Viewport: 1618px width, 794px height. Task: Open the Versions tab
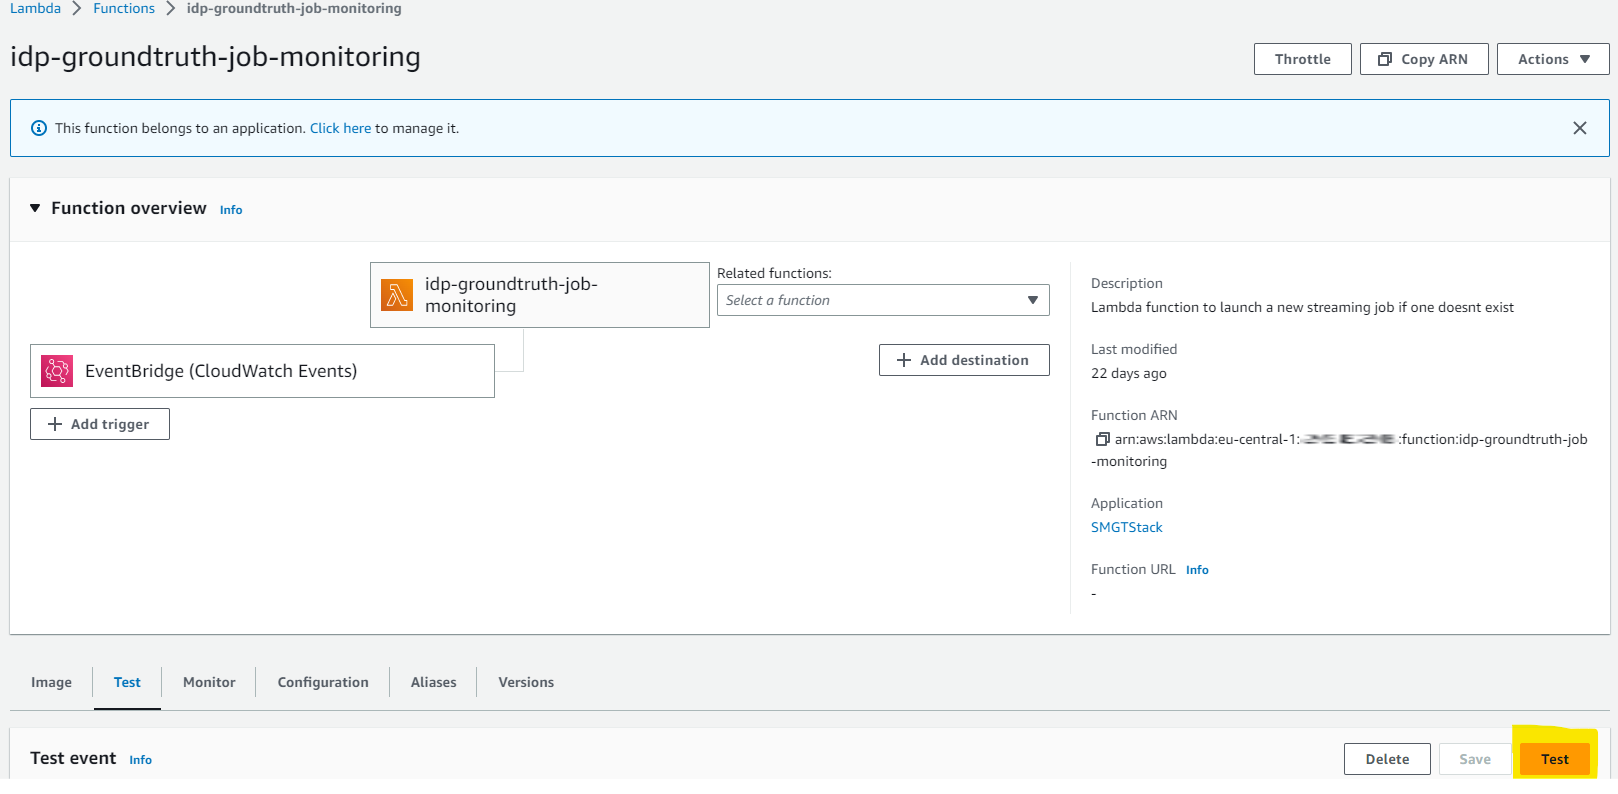point(526,682)
